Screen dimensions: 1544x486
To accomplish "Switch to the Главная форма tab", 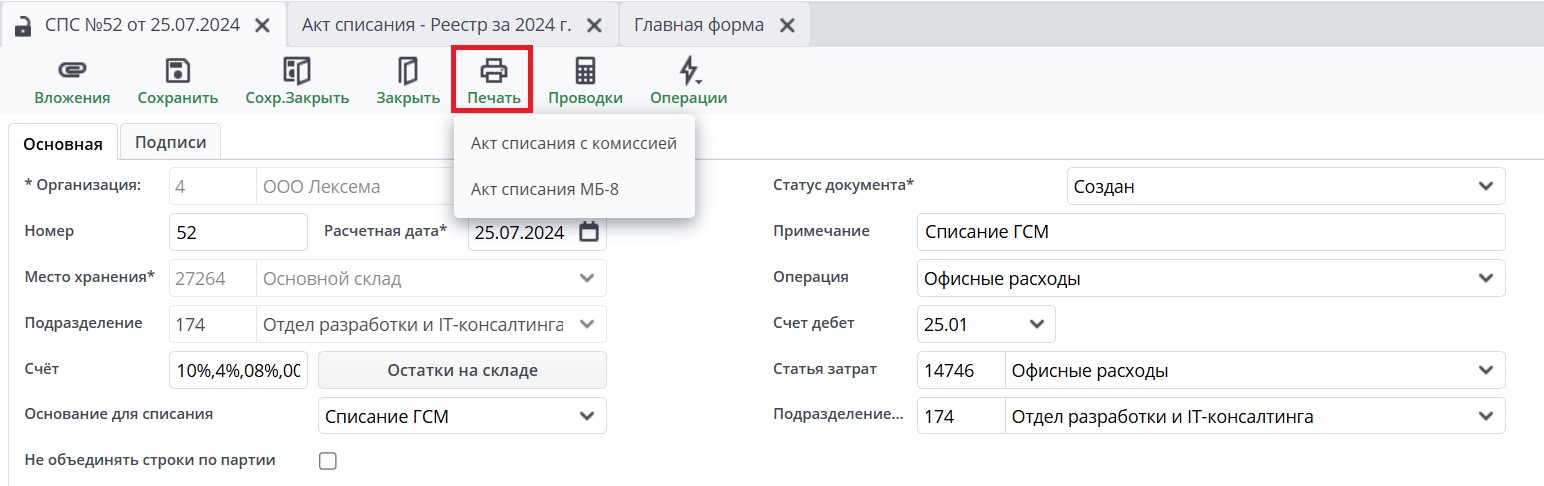I will pos(699,25).
